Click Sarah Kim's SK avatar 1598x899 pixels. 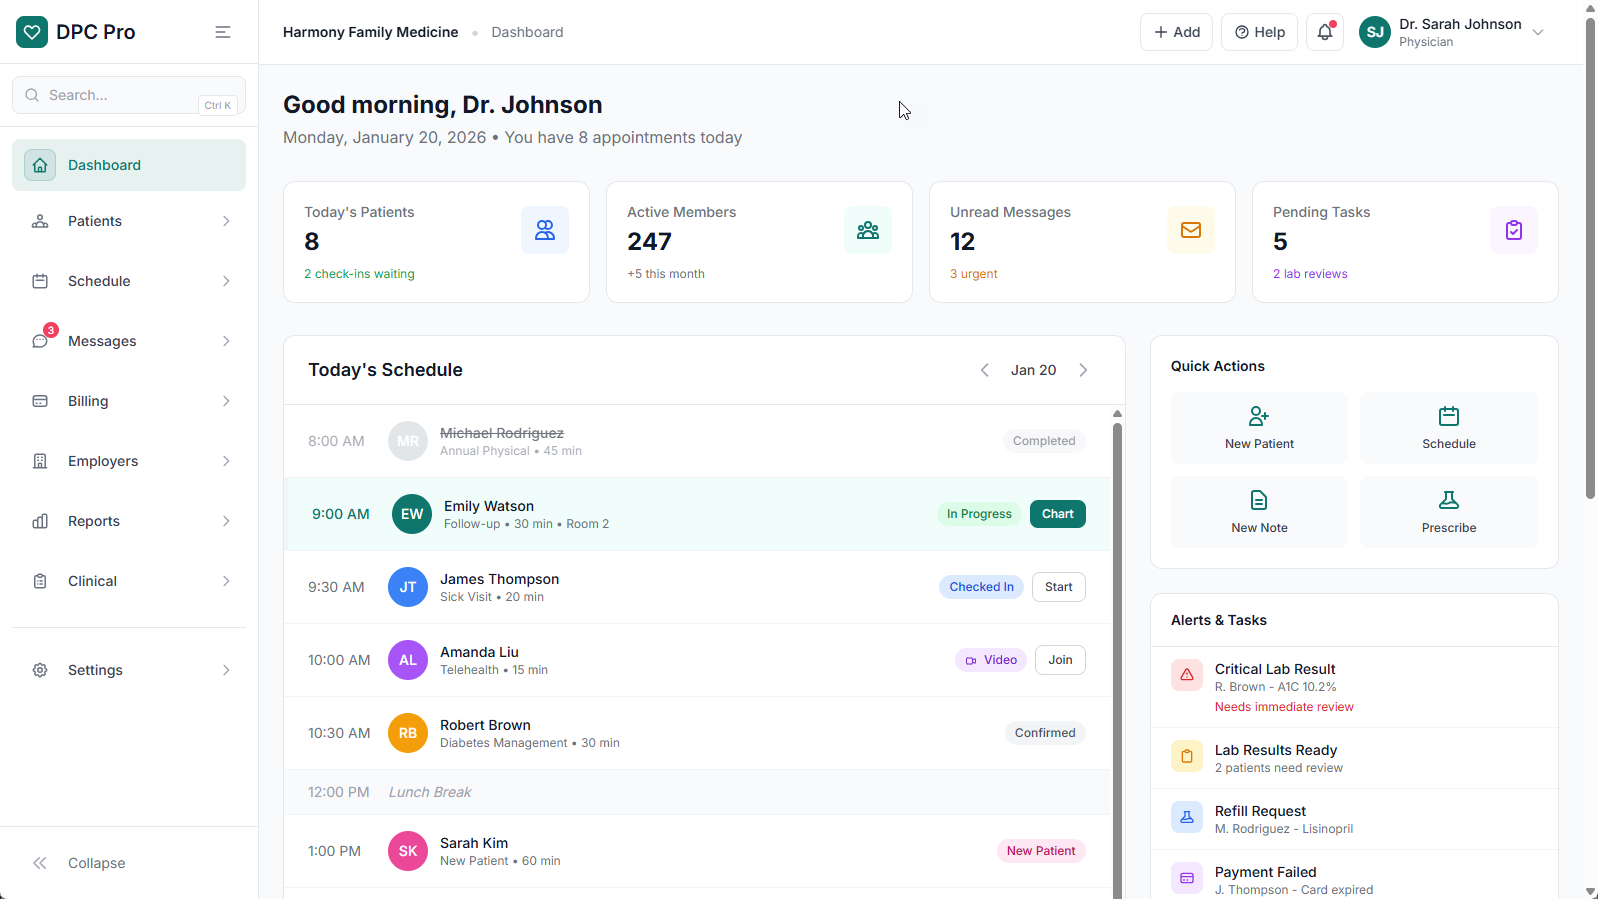(408, 851)
